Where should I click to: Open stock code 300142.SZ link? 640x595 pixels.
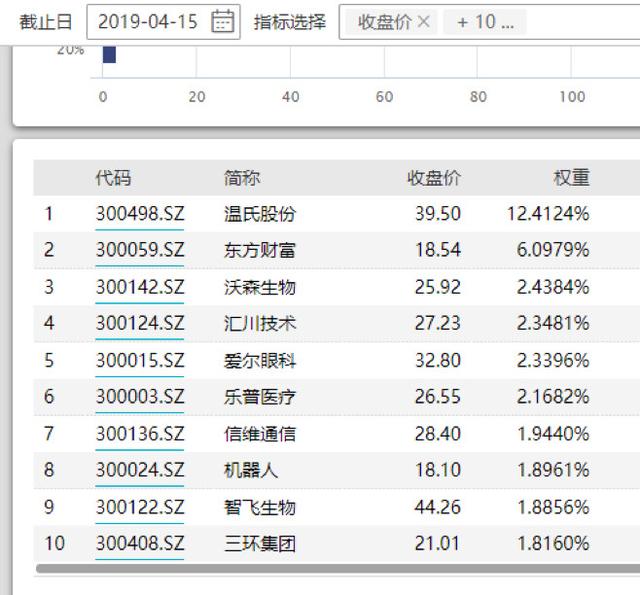pos(140,287)
